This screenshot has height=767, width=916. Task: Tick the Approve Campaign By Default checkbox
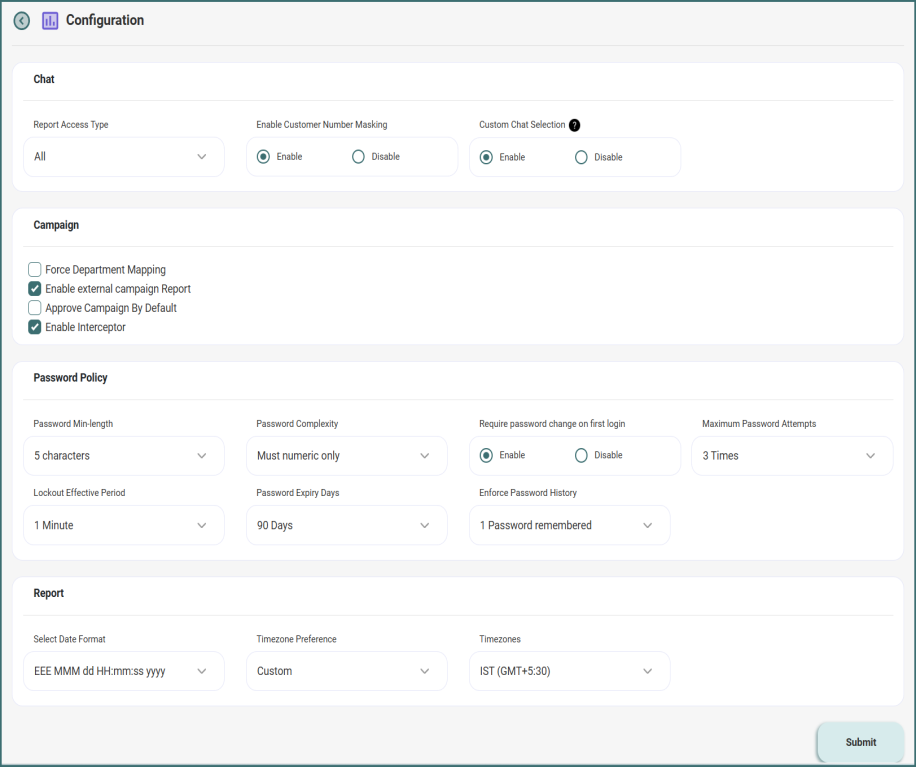[x=35, y=308]
